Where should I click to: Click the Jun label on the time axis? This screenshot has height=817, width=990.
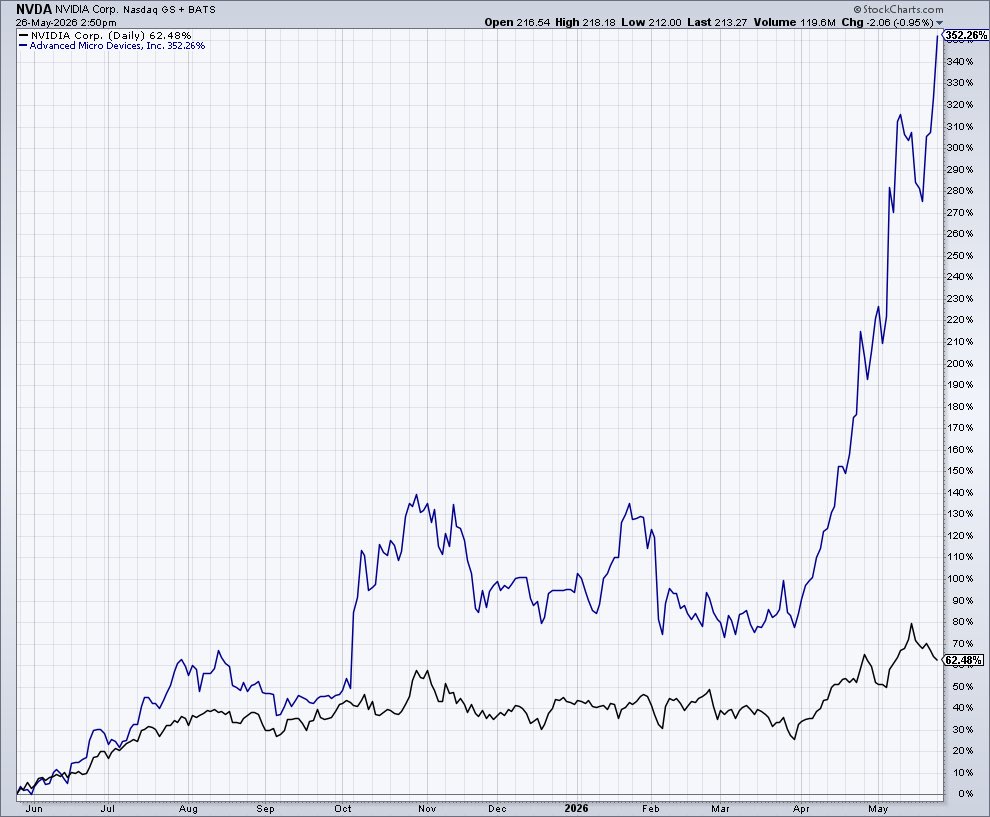pyautogui.click(x=34, y=808)
